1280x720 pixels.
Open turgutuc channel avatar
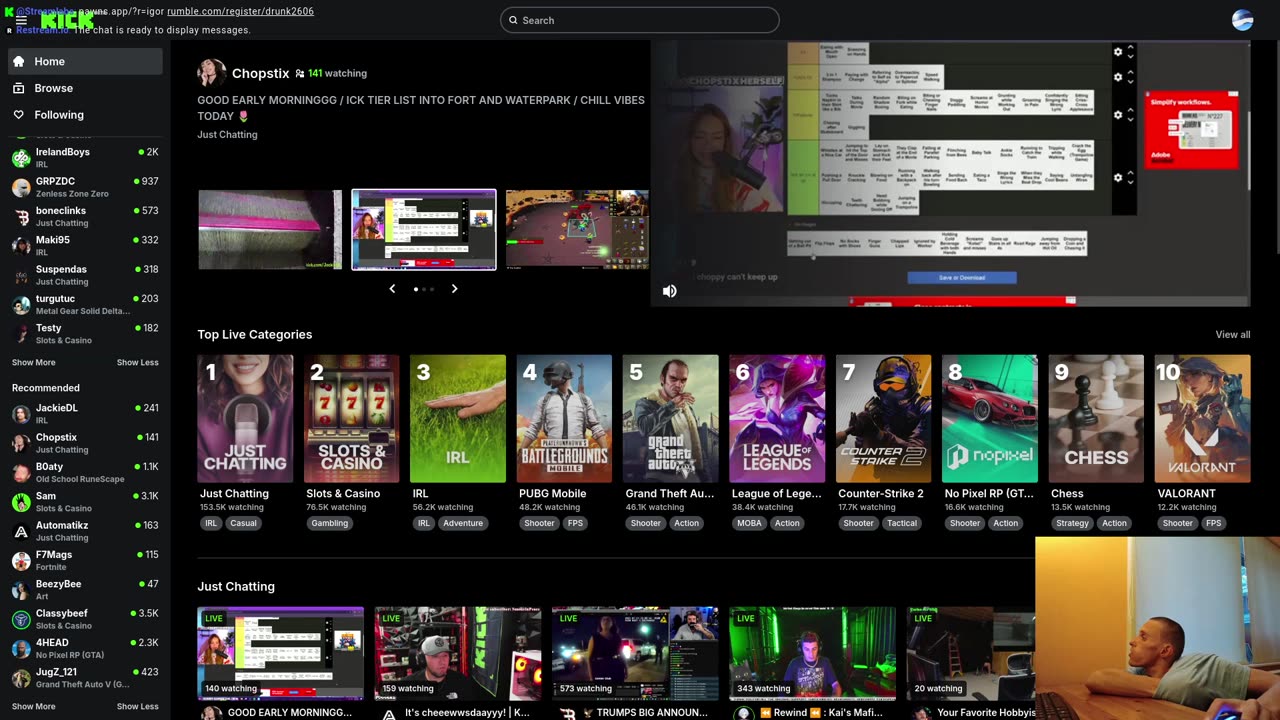pos(21,305)
